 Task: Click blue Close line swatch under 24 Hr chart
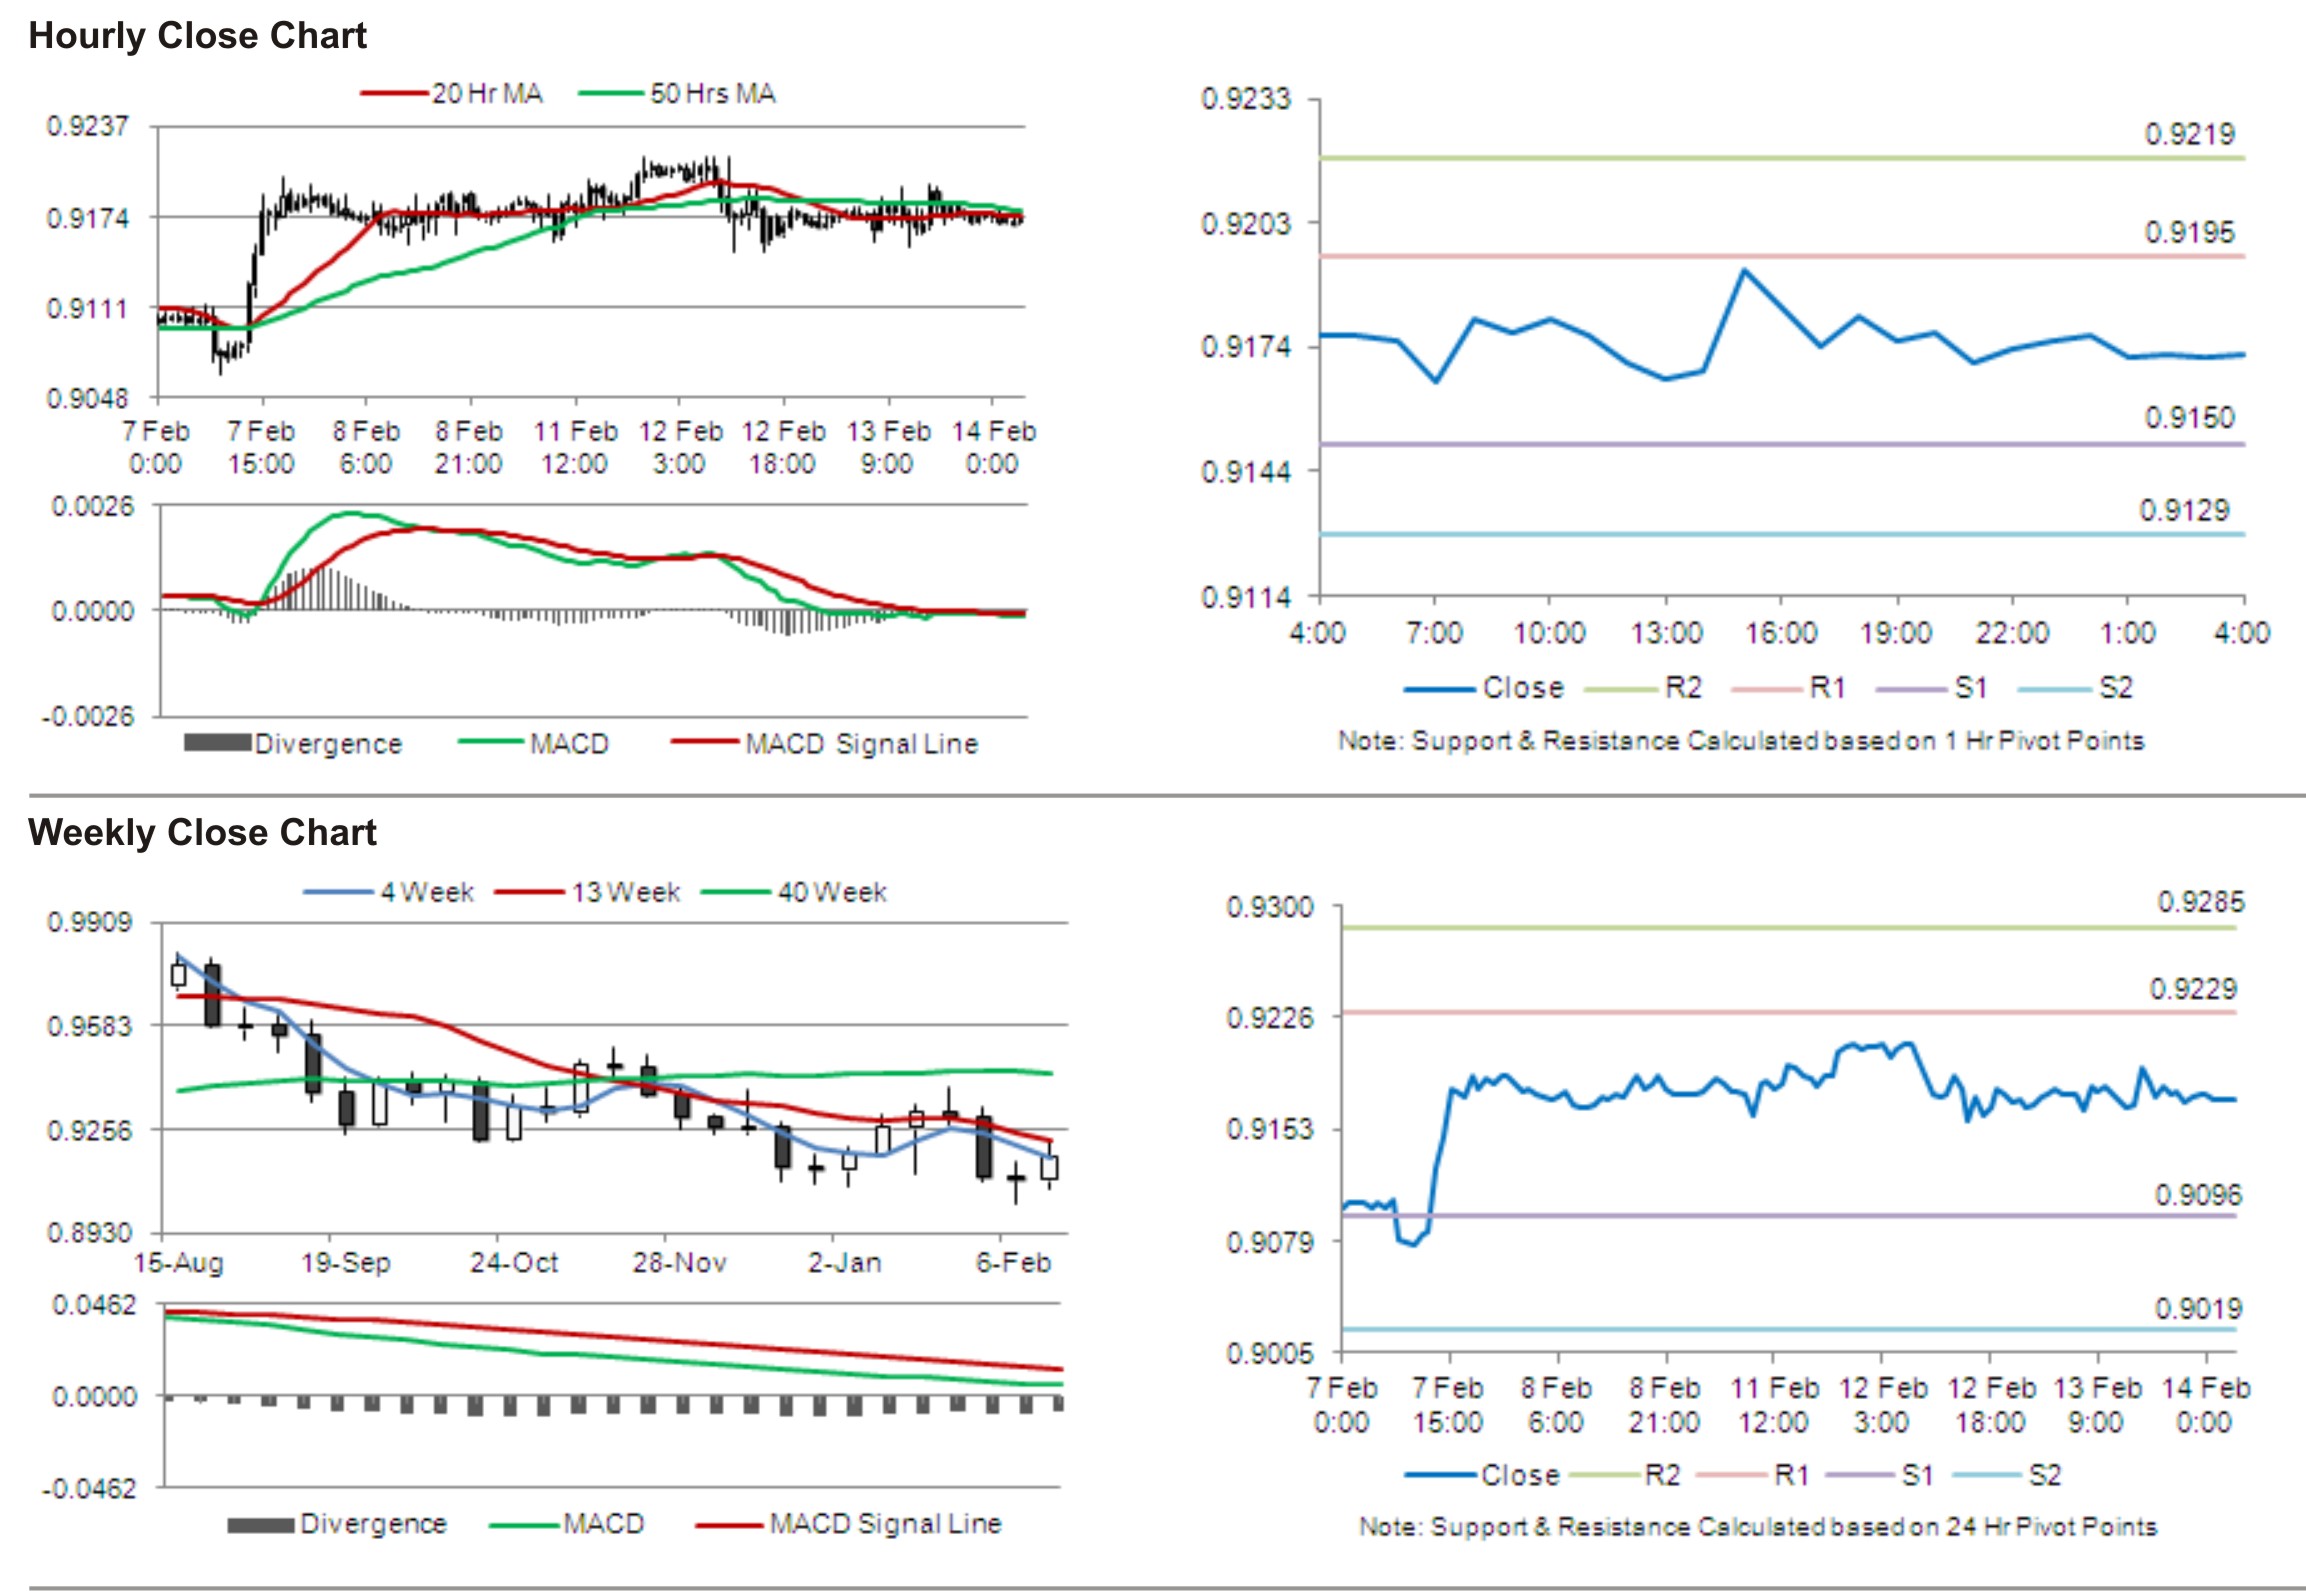1440,1476
